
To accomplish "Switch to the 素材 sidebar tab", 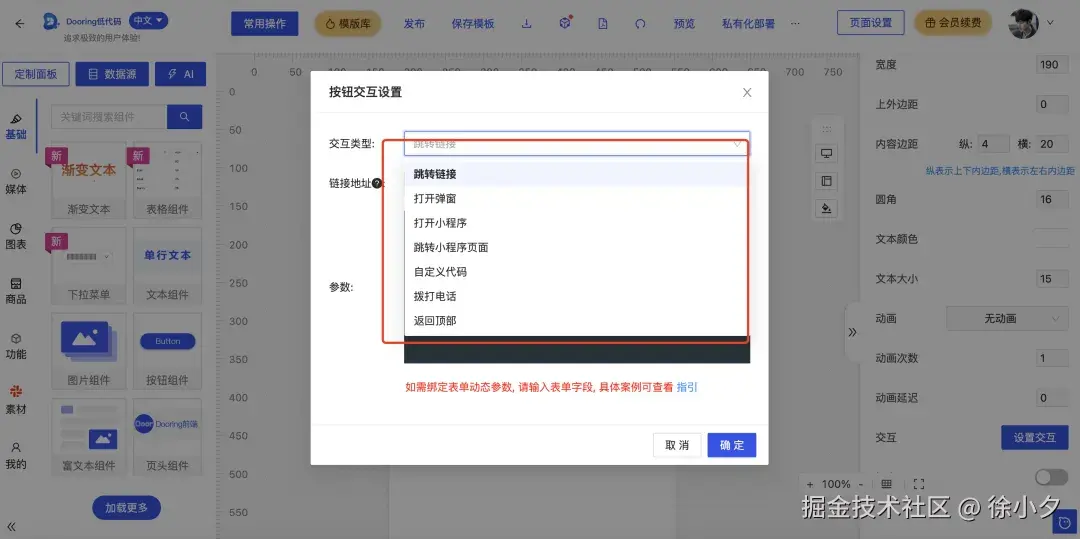I will (16, 401).
